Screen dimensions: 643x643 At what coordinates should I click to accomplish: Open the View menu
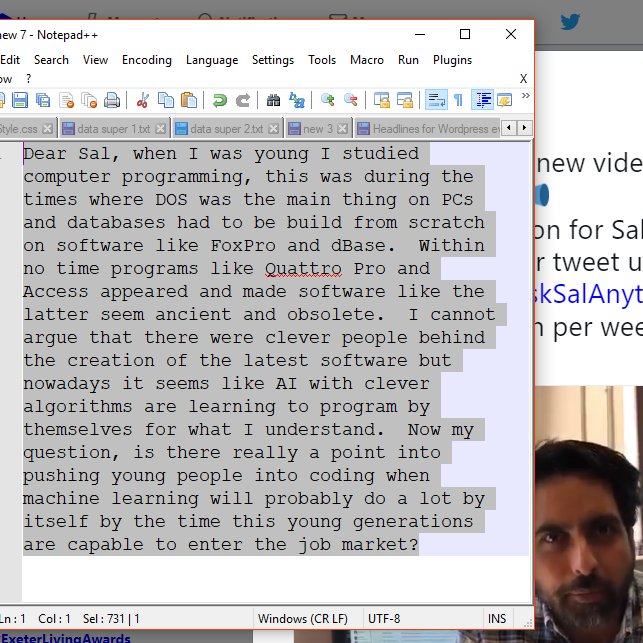(x=95, y=60)
